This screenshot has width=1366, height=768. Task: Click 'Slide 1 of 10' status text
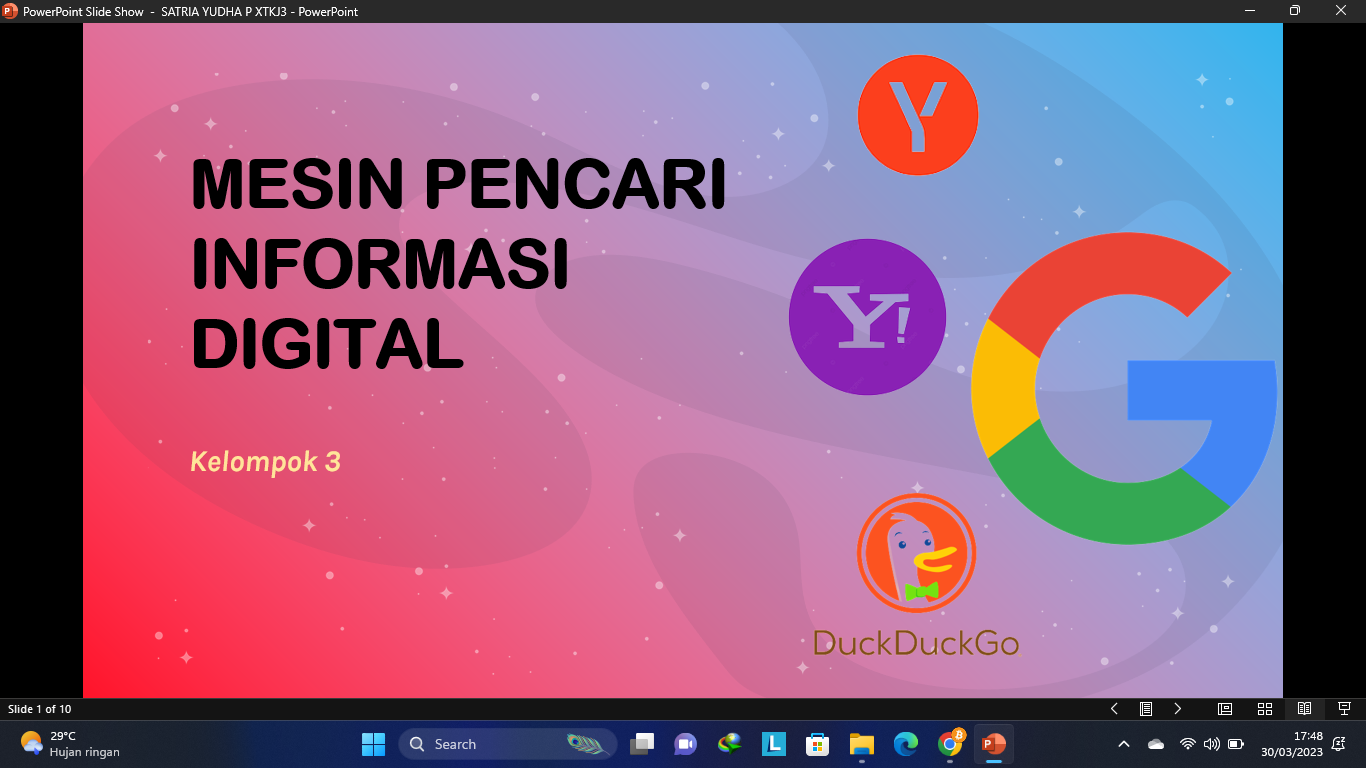coord(40,709)
